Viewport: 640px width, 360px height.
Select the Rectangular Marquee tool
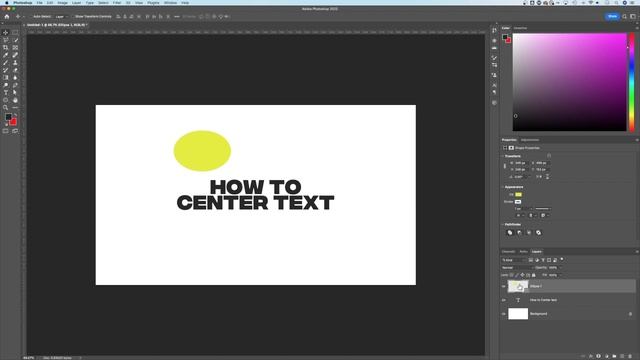(15, 32)
